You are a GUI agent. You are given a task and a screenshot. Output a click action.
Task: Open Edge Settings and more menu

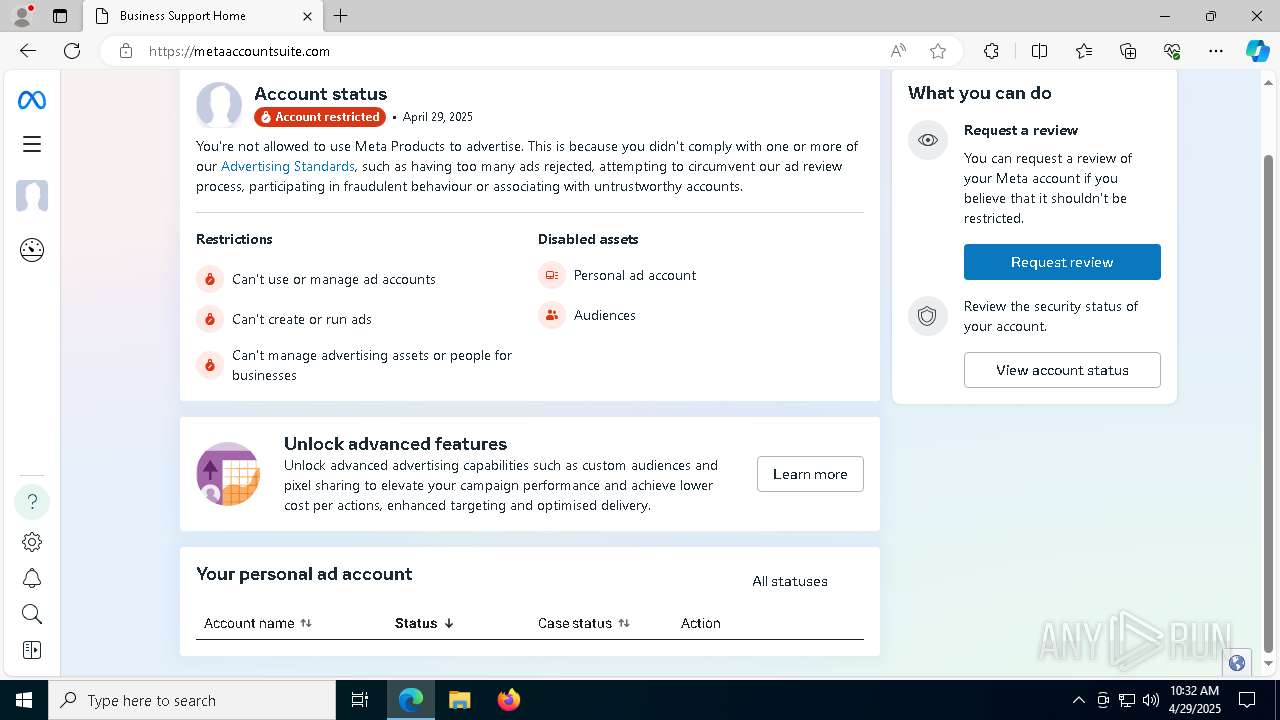click(1216, 51)
